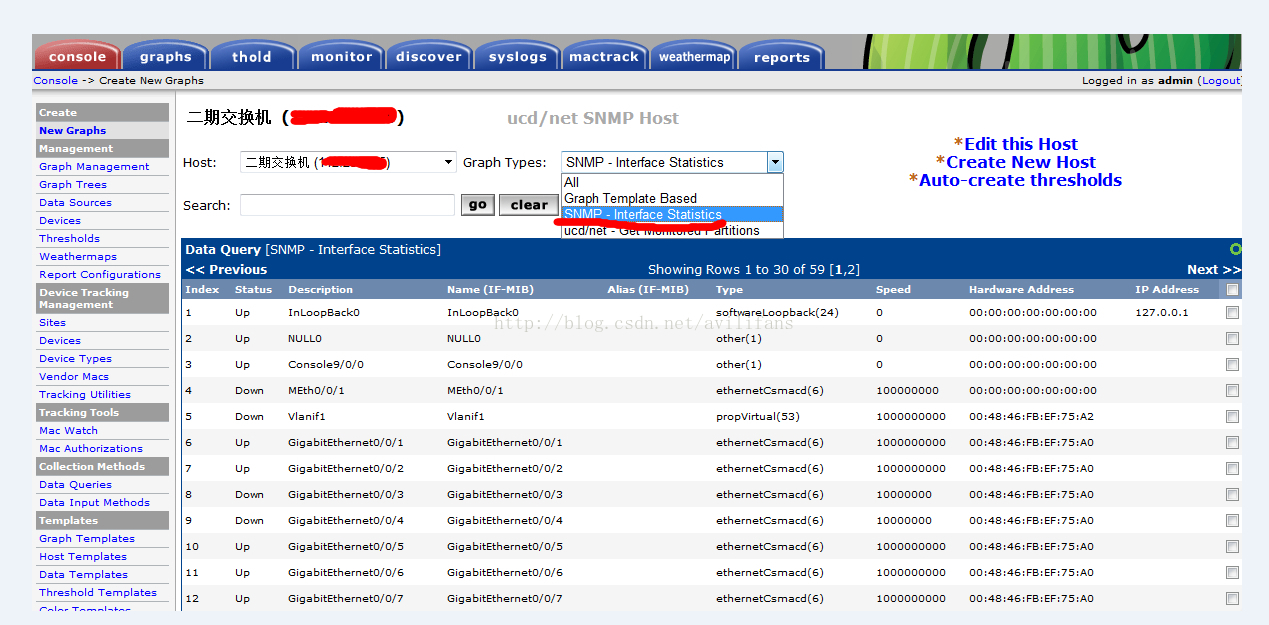Check the Console9/0/0 row checkbox

pos(1232,364)
